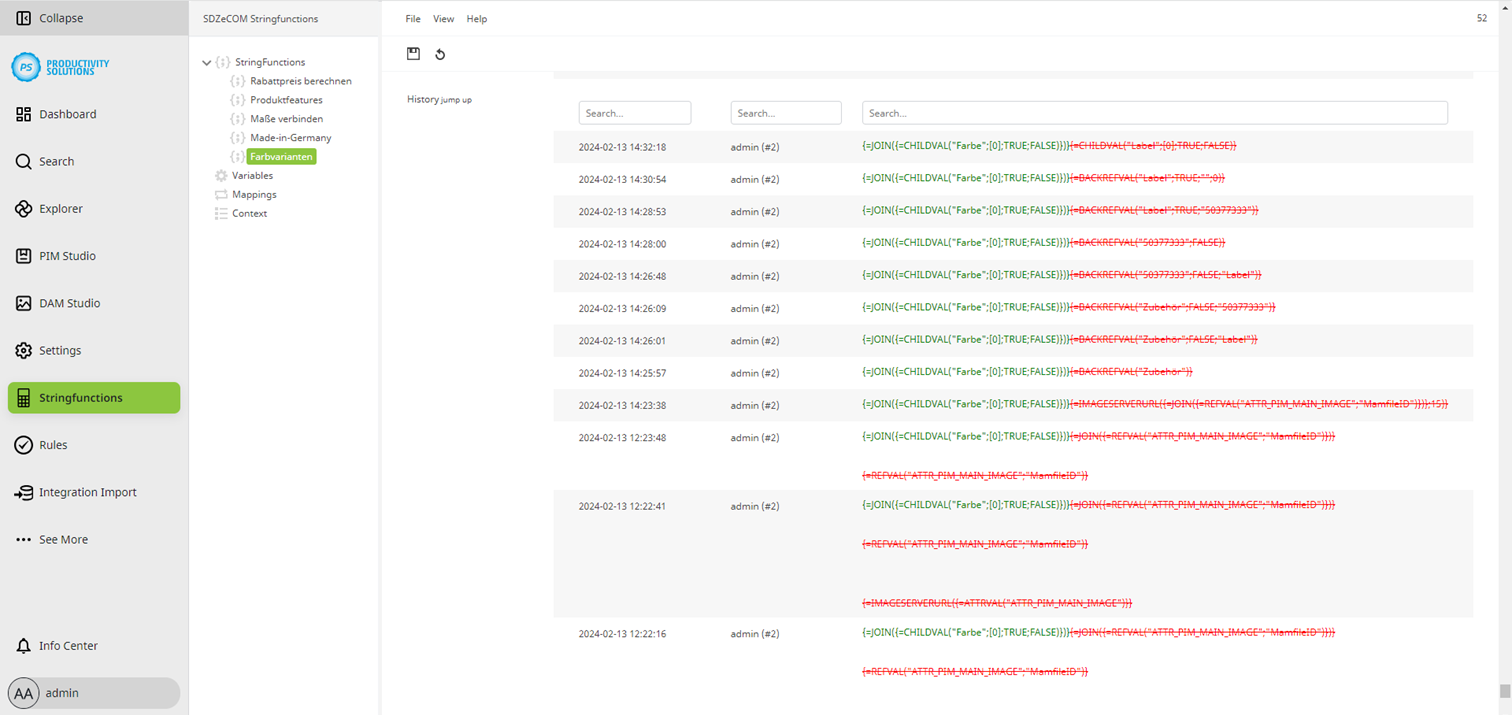Save the current string function
The image size is (1512, 715).
413,53
